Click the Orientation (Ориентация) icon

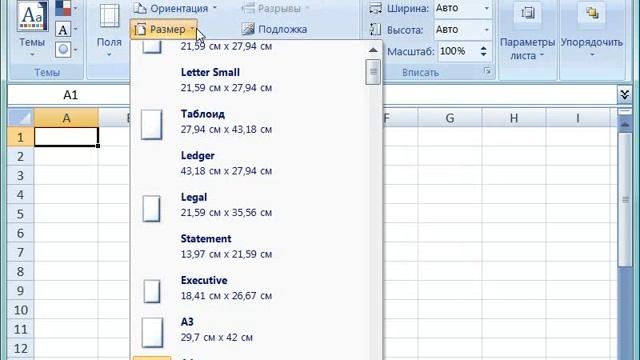pyautogui.click(x=140, y=8)
